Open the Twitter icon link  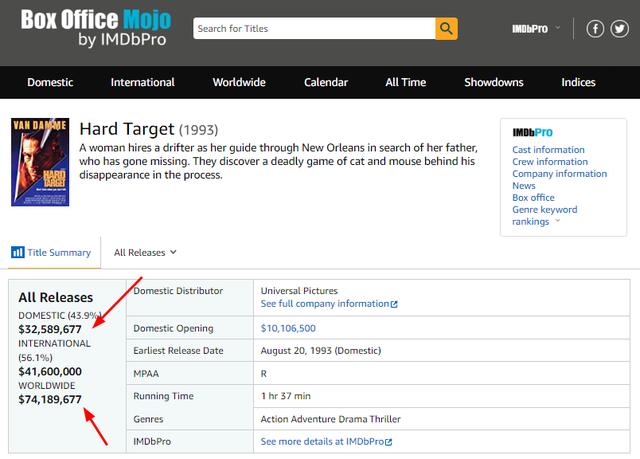coord(619,29)
